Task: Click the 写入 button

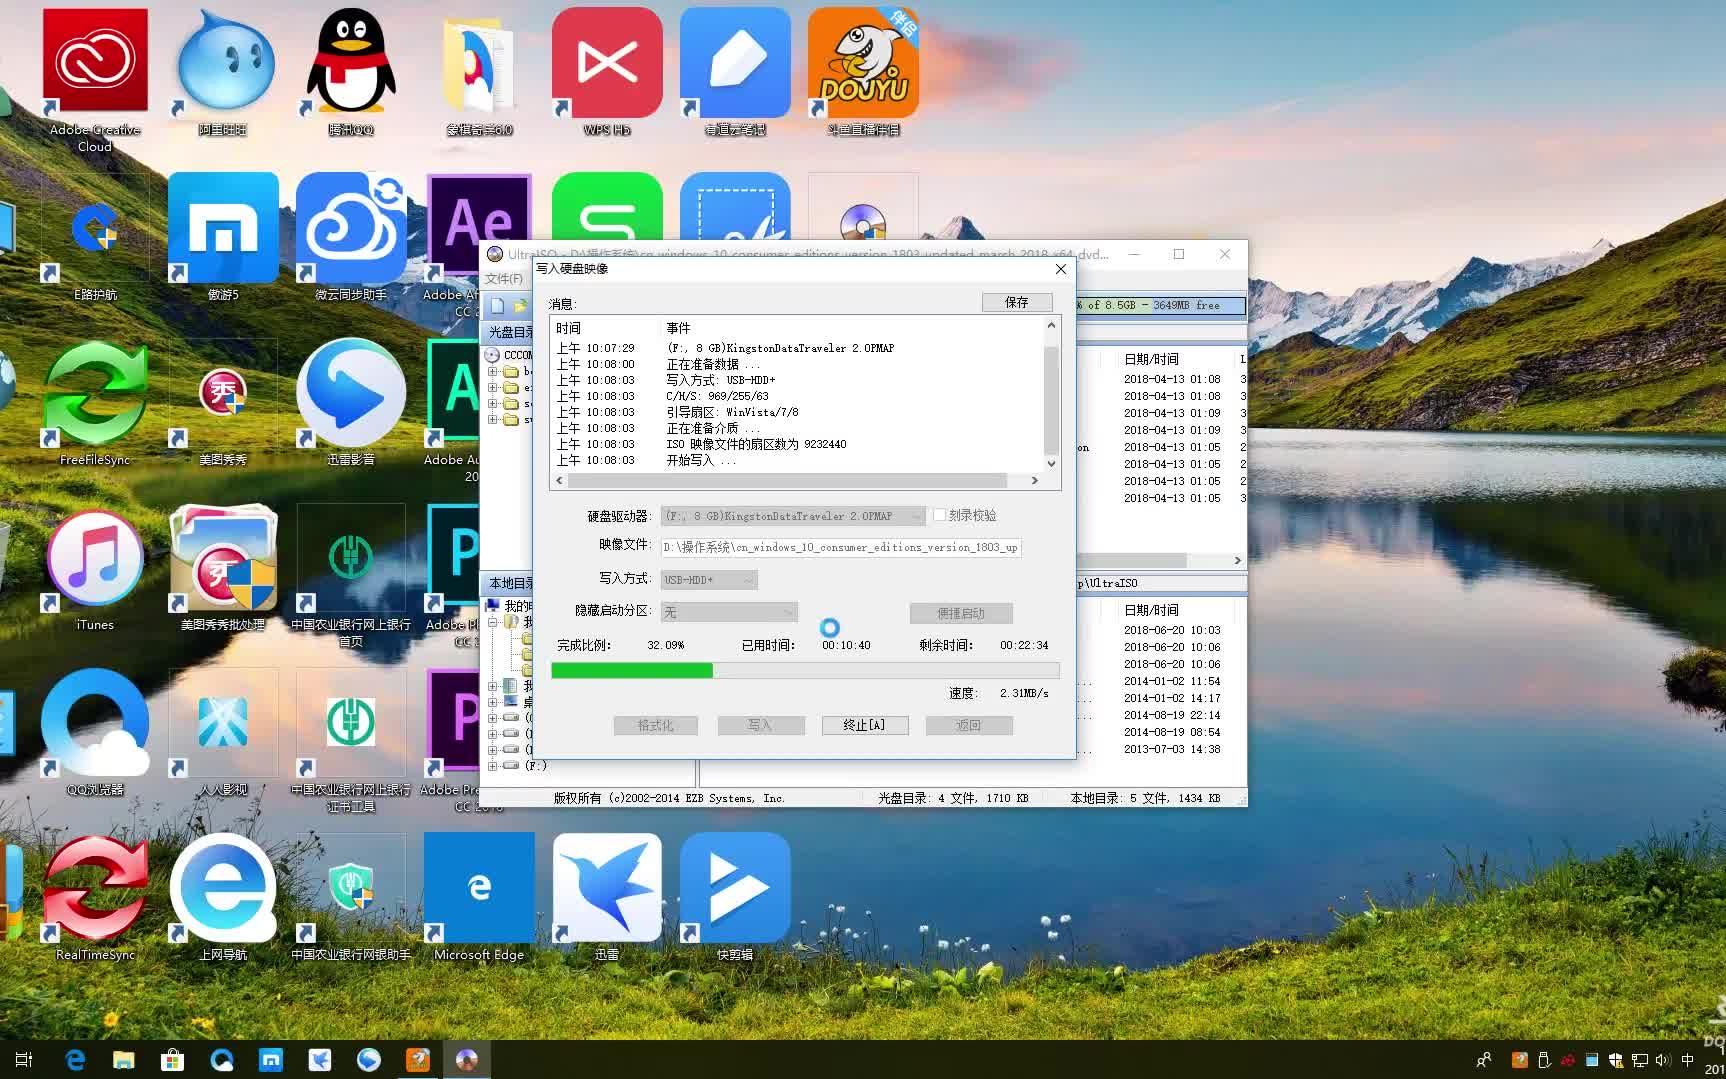Action: pyautogui.click(x=760, y=725)
